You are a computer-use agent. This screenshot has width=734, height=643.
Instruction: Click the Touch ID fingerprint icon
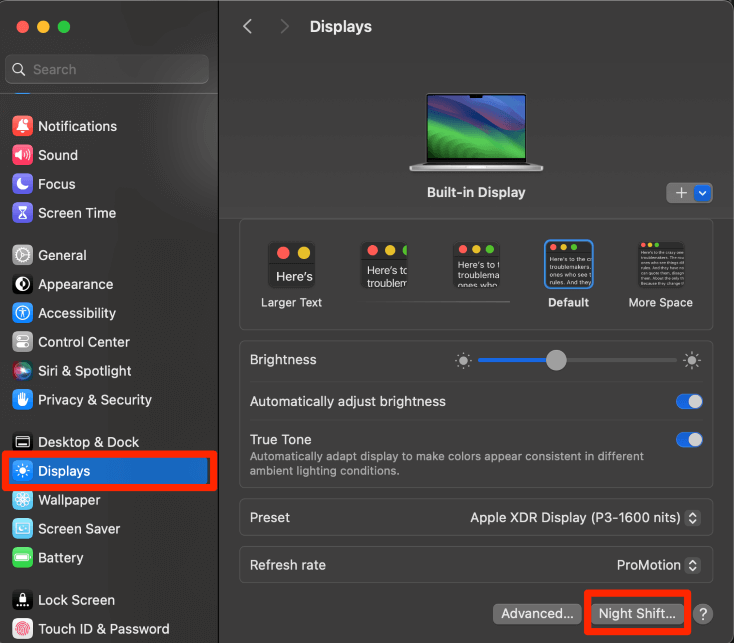(22, 629)
